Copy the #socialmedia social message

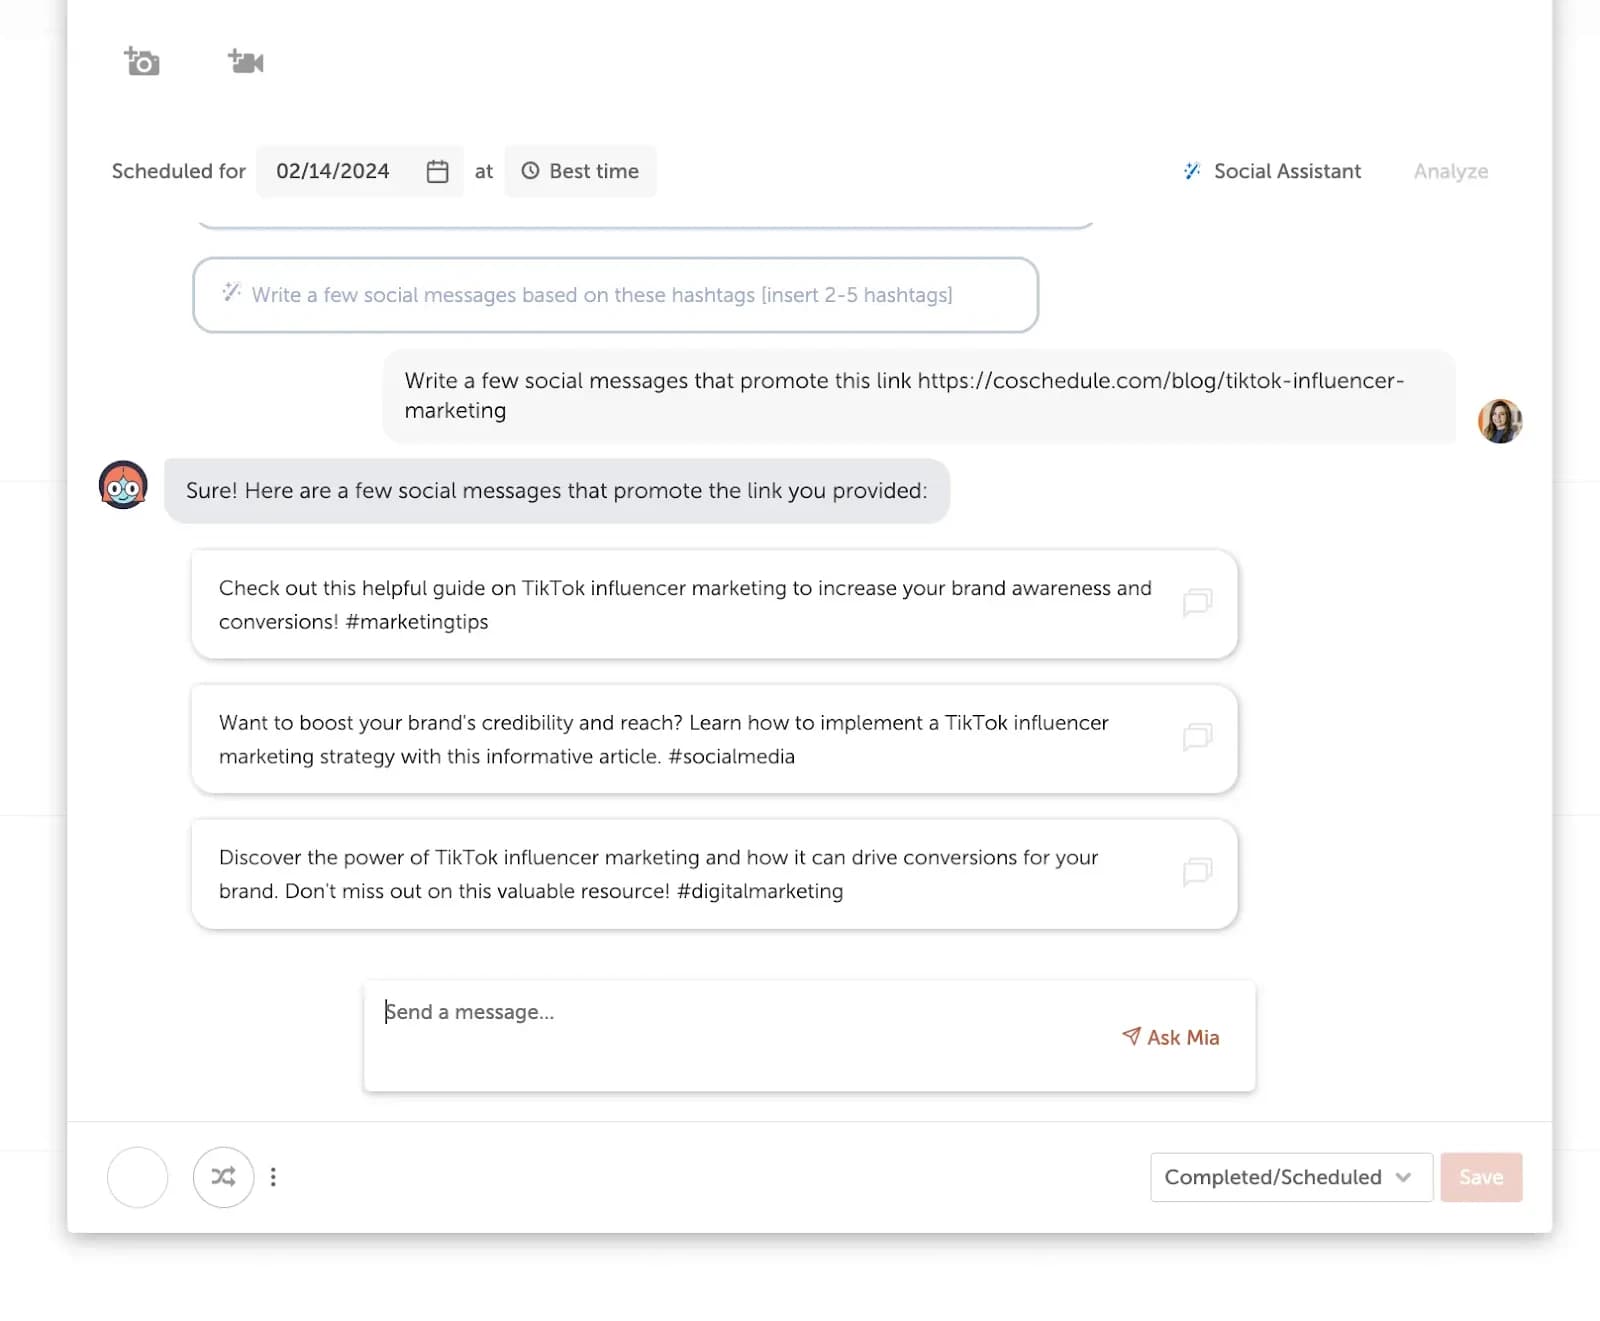point(1197,738)
